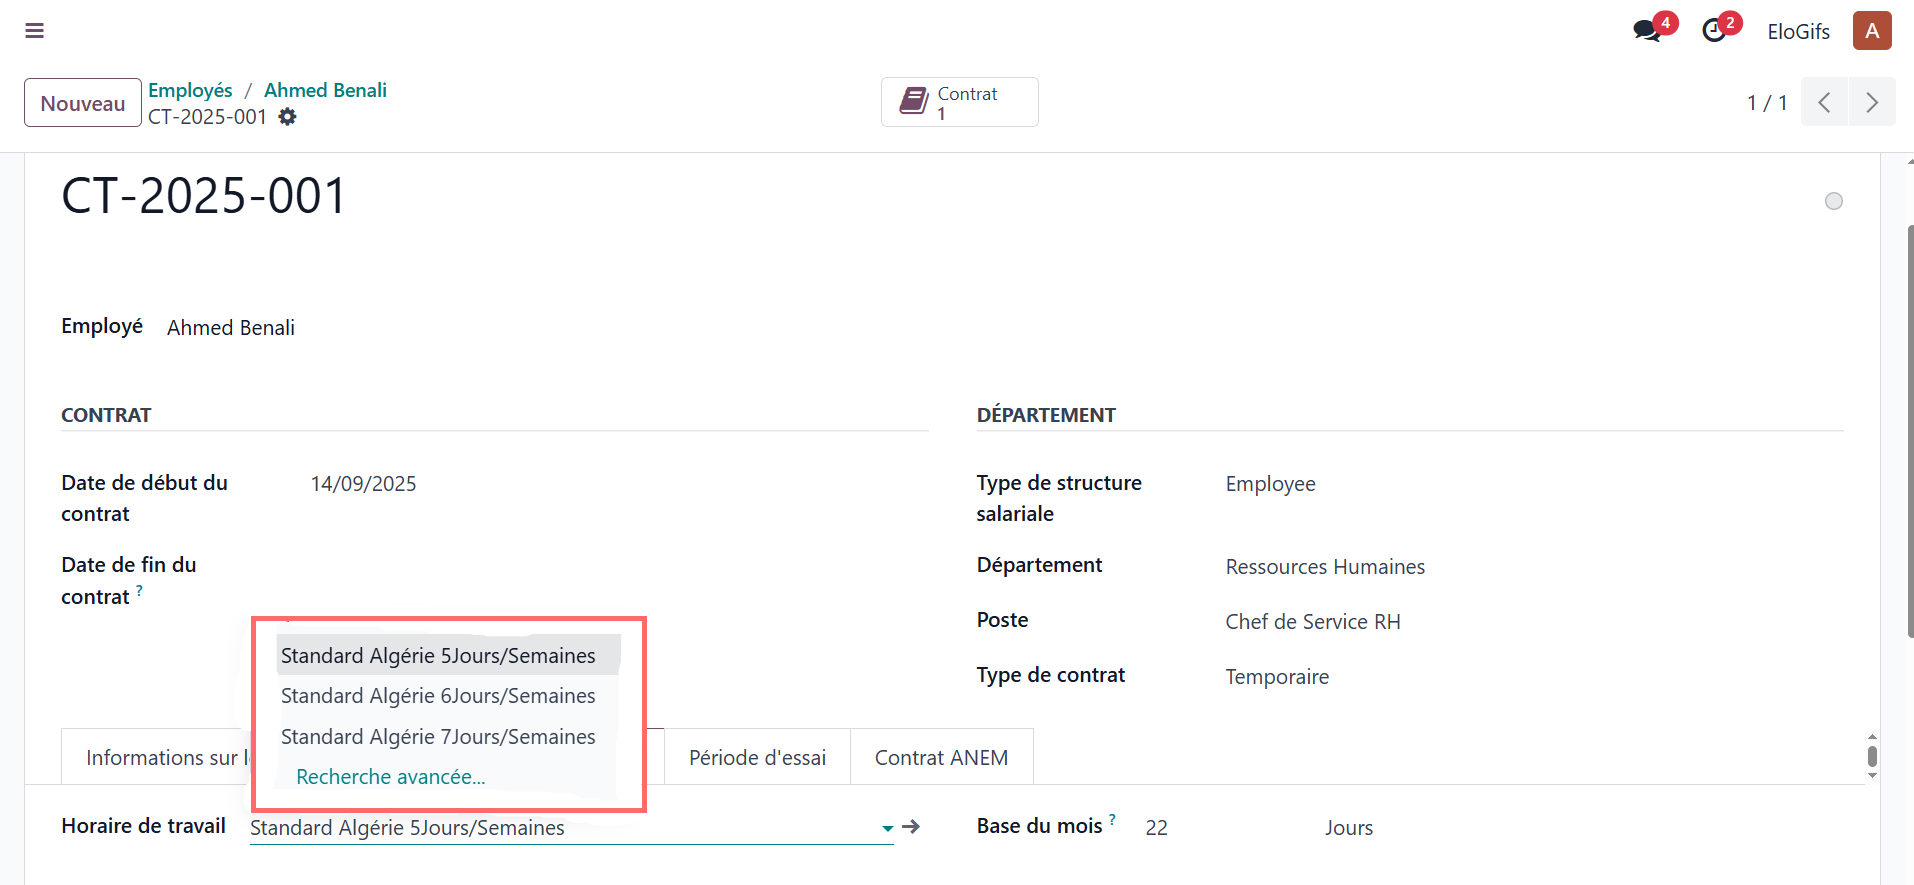The width and height of the screenshot is (1914, 885).
Task: Open the Employés breadcrumb link
Action: click(x=190, y=90)
